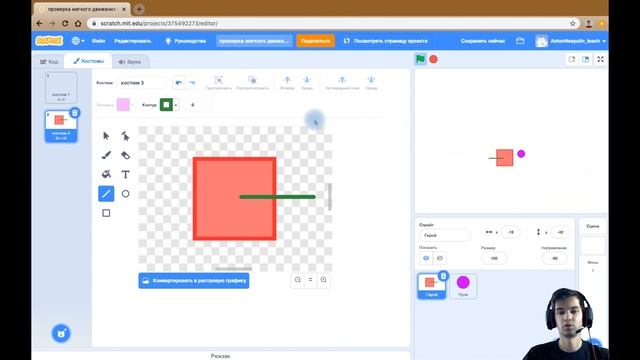Switch to the large stage layout
640x360 pixels.
point(586,59)
